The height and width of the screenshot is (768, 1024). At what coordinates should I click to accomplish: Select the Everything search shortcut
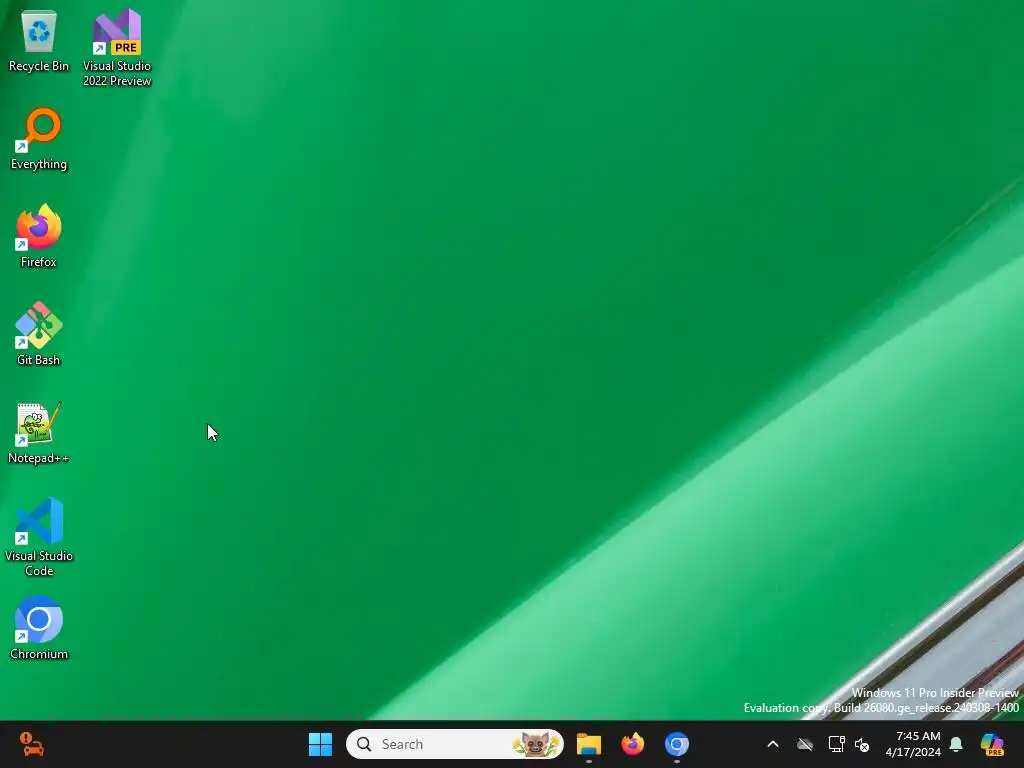point(39,138)
